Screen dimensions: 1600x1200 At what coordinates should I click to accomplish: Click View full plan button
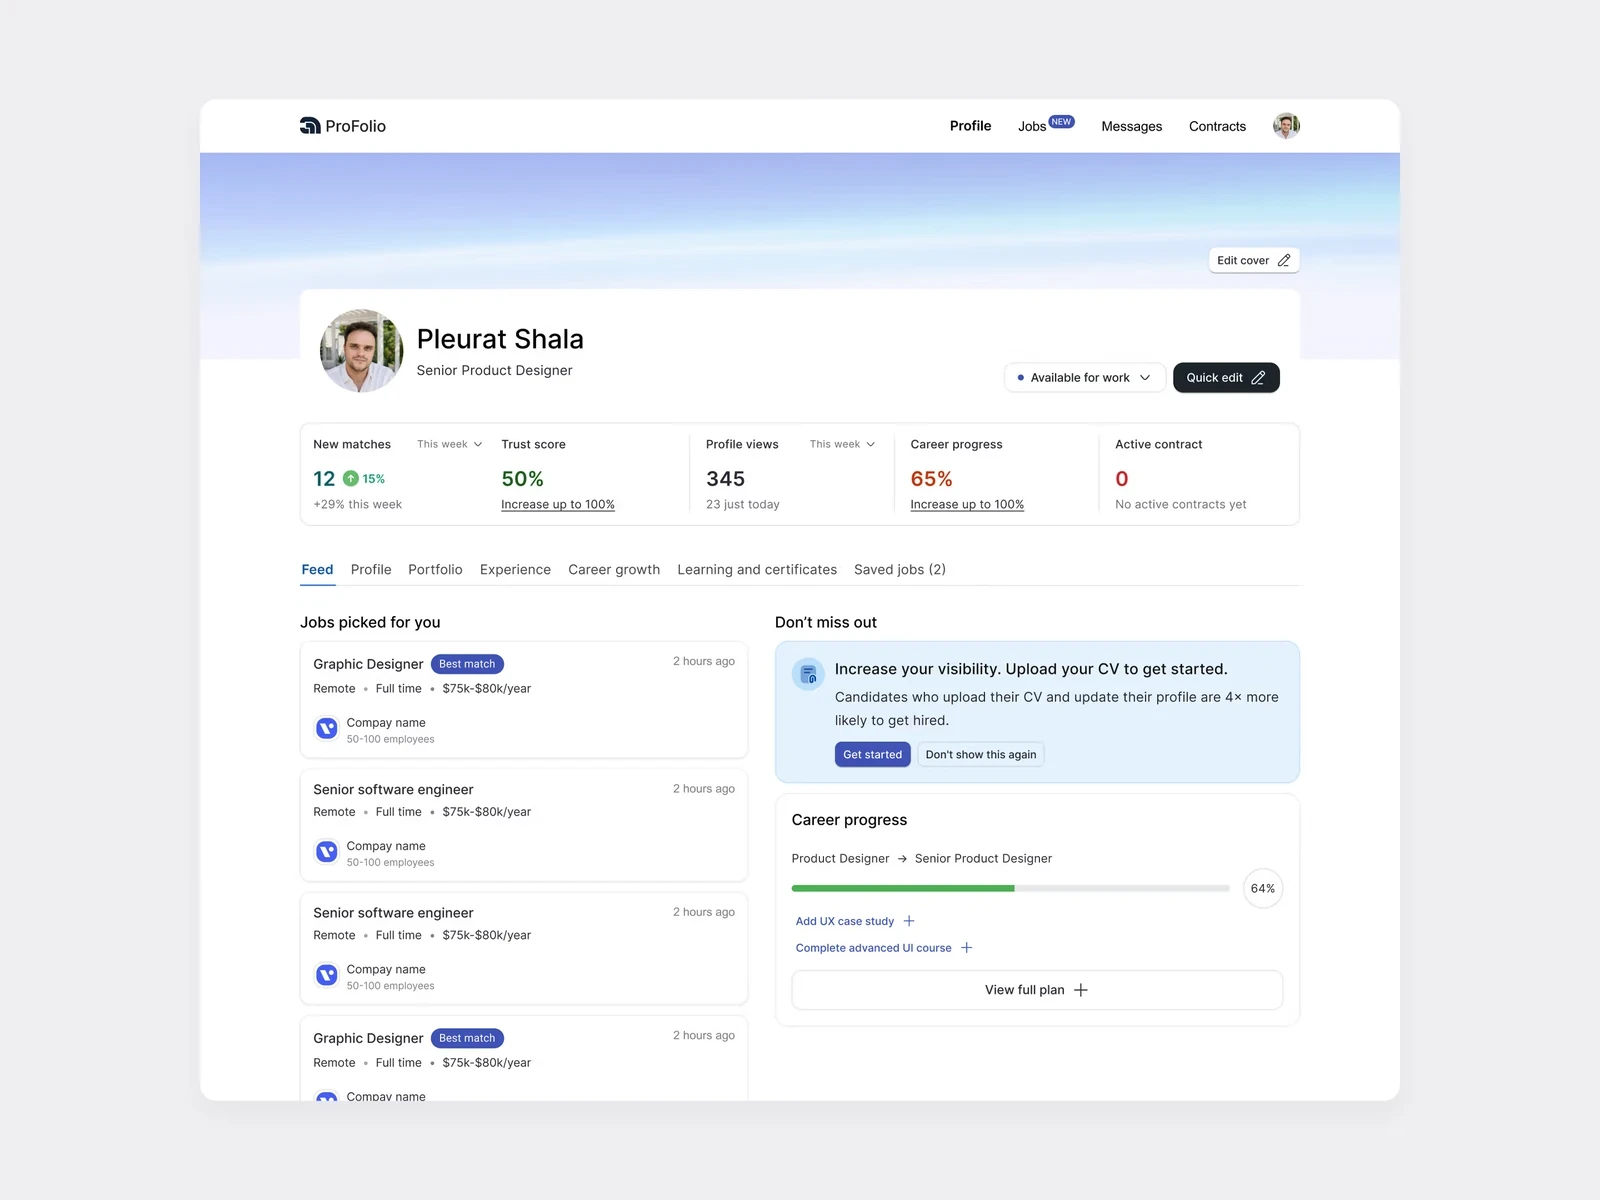click(1037, 990)
